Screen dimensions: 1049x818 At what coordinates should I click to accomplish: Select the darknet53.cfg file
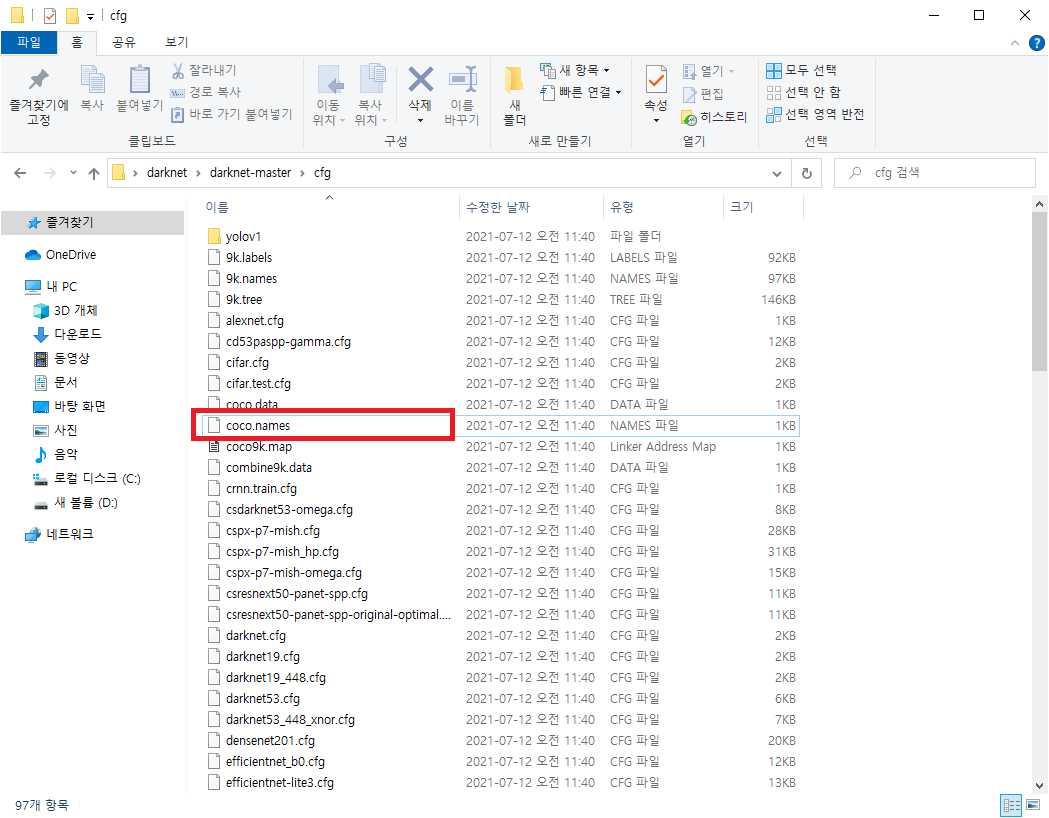click(262, 699)
